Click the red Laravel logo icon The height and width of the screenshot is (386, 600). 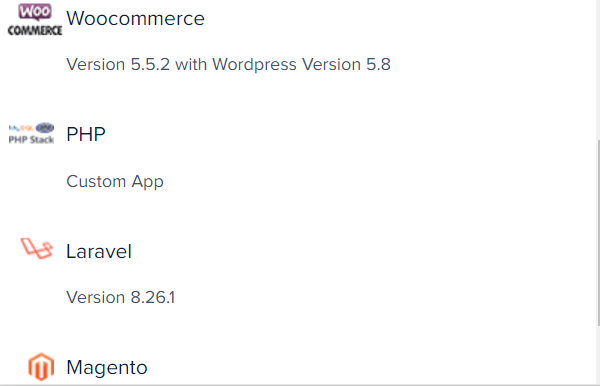[x=37, y=248]
